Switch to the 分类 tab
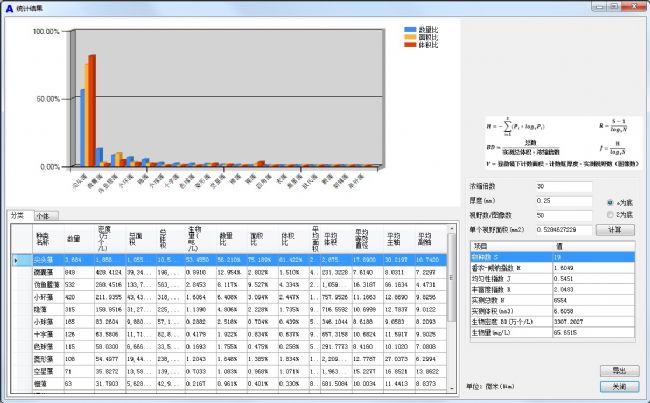The image size is (650, 403). pyautogui.click(x=19, y=215)
